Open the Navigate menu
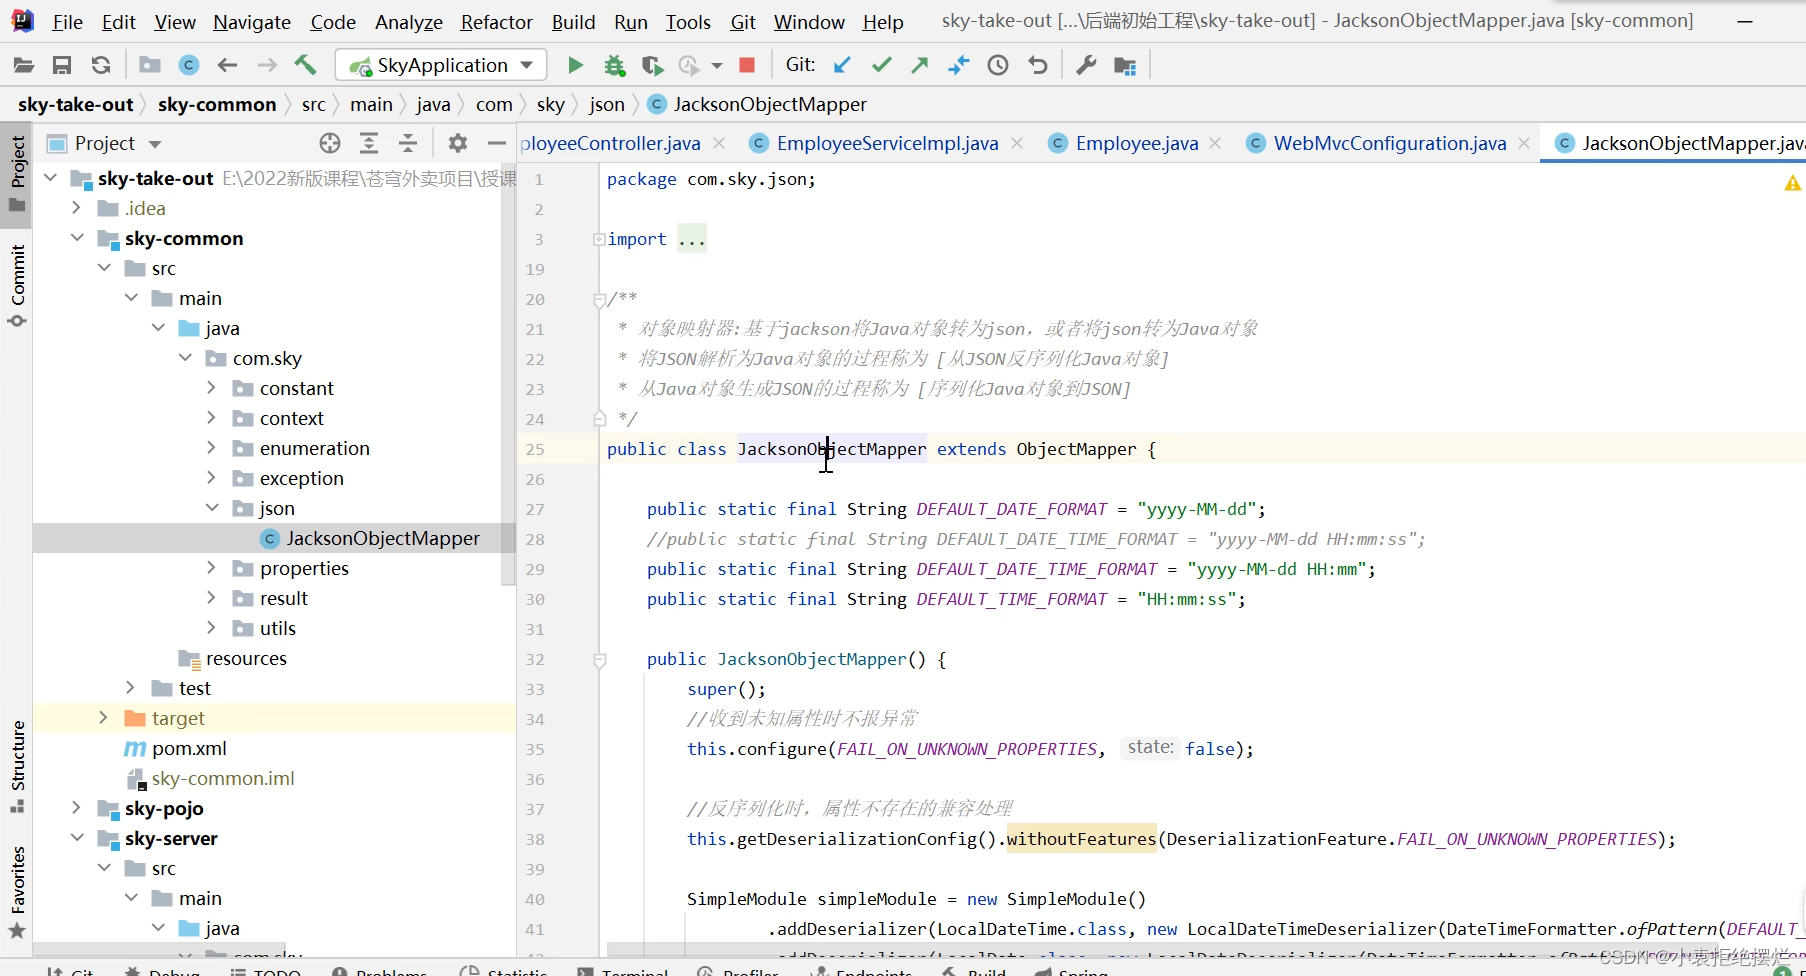This screenshot has width=1806, height=976. coord(252,22)
